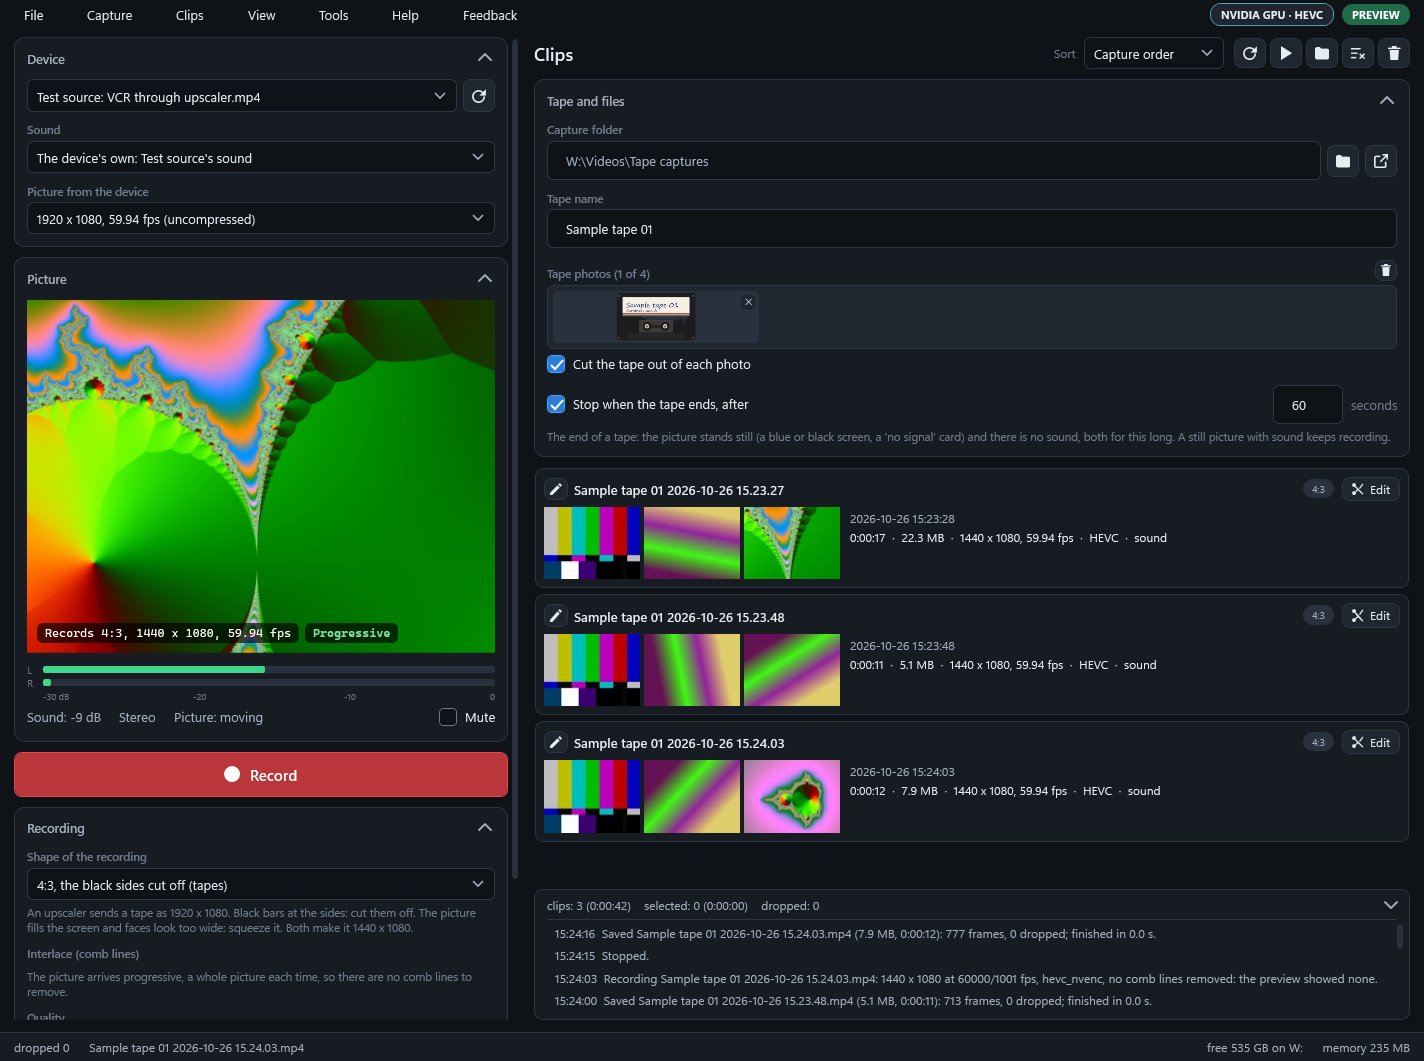Rename clip 15.23.48 with the pencil icon
This screenshot has height=1061, width=1424.
click(x=556, y=616)
